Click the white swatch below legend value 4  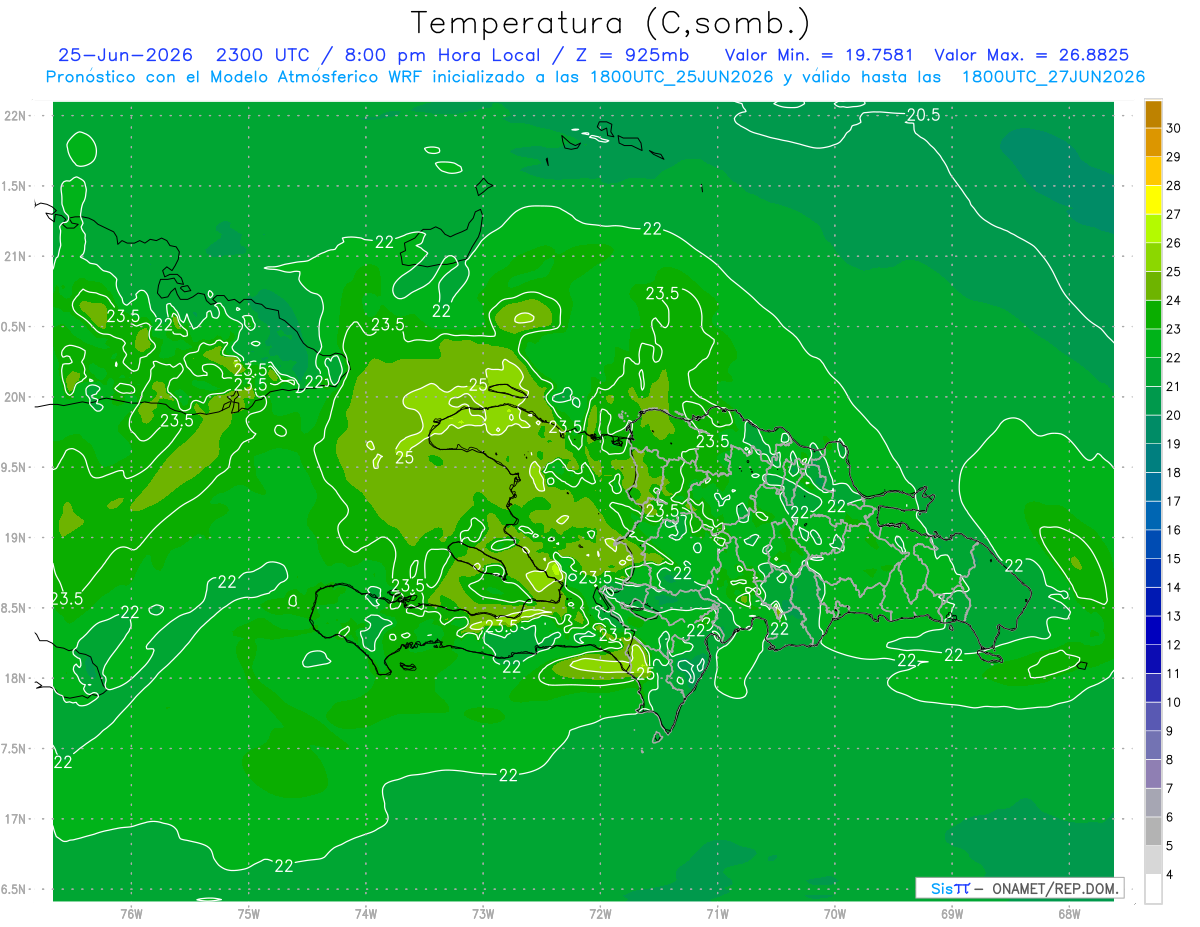pyautogui.click(x=1153, y=889)
